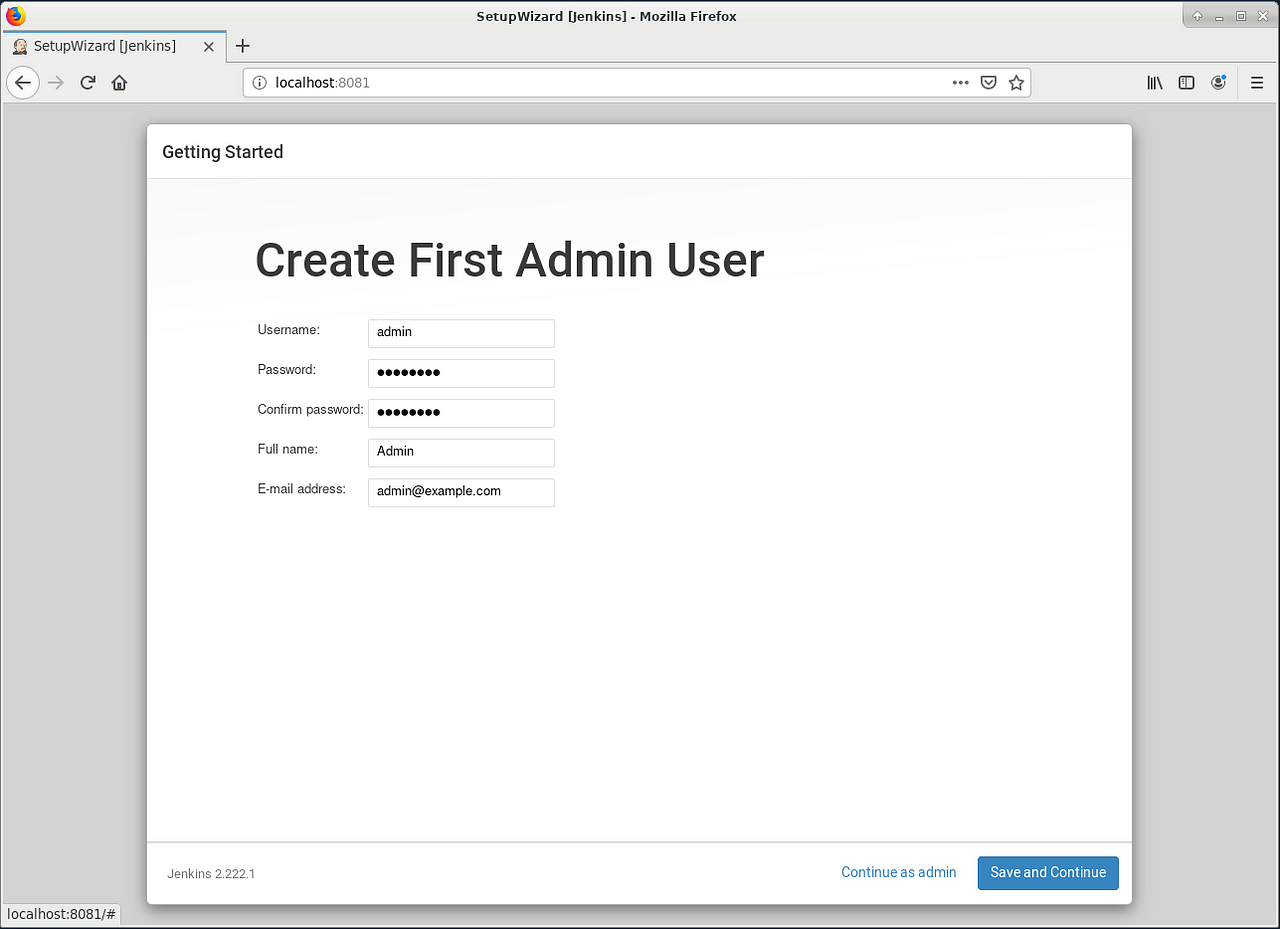Click the Password: label
The height and width of the screenshot is (929, 1280).
coord(287,370)
